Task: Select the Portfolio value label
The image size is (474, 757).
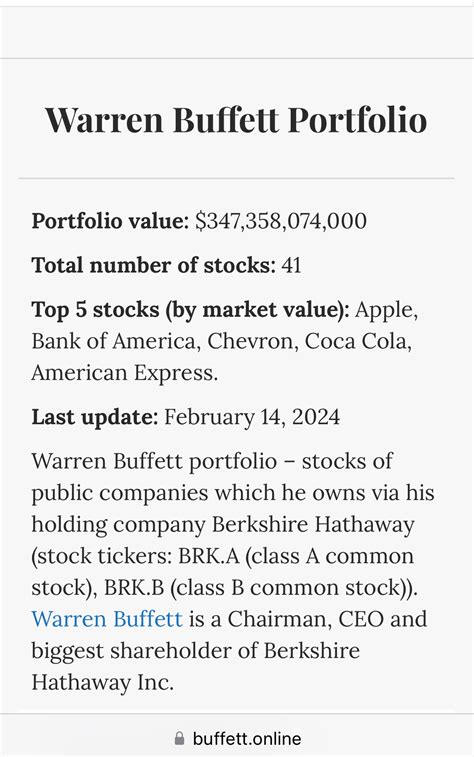Action: tap(111, 221)
